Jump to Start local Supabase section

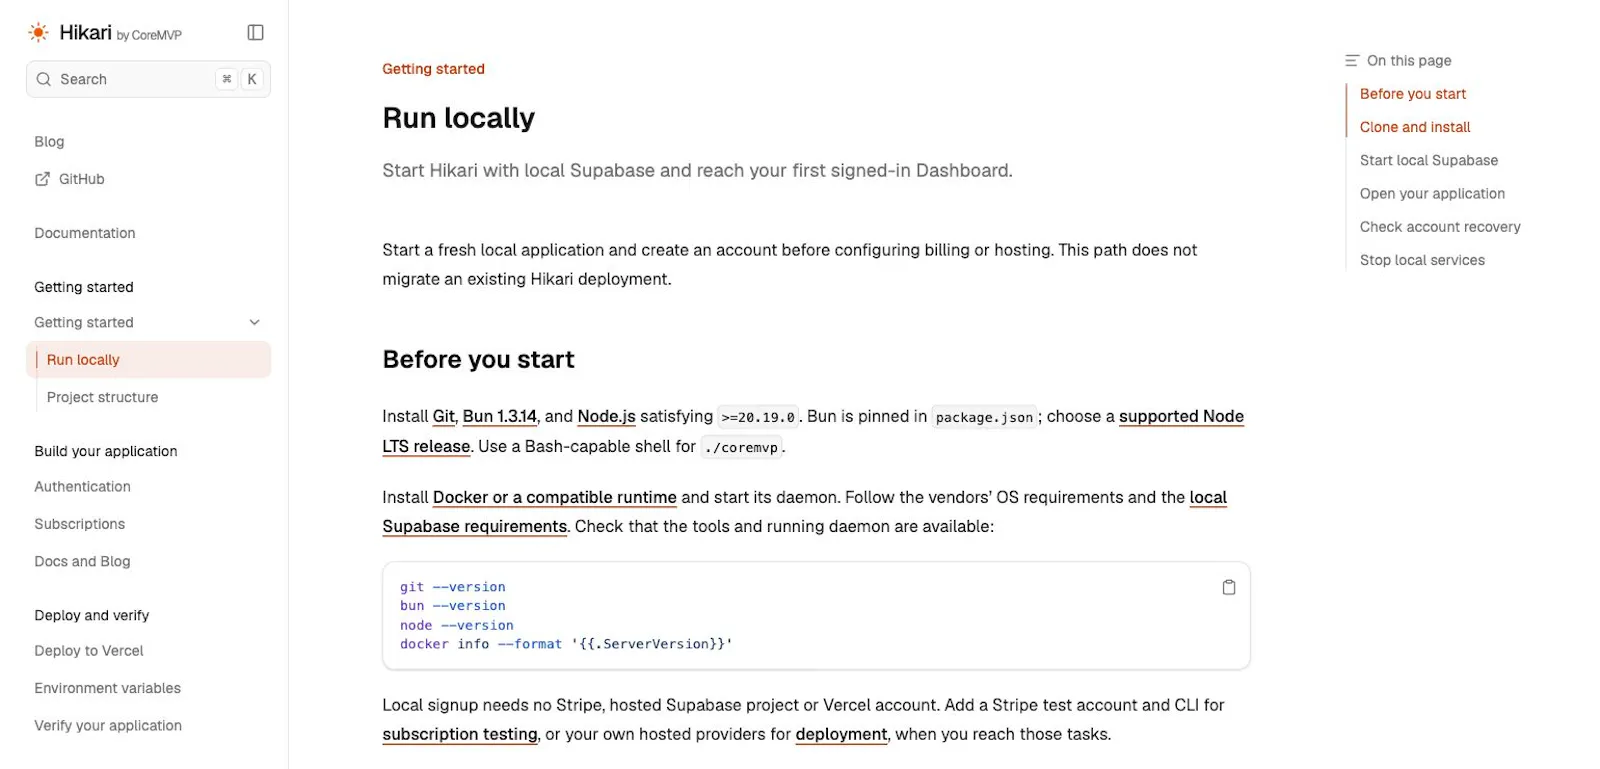1429,160
